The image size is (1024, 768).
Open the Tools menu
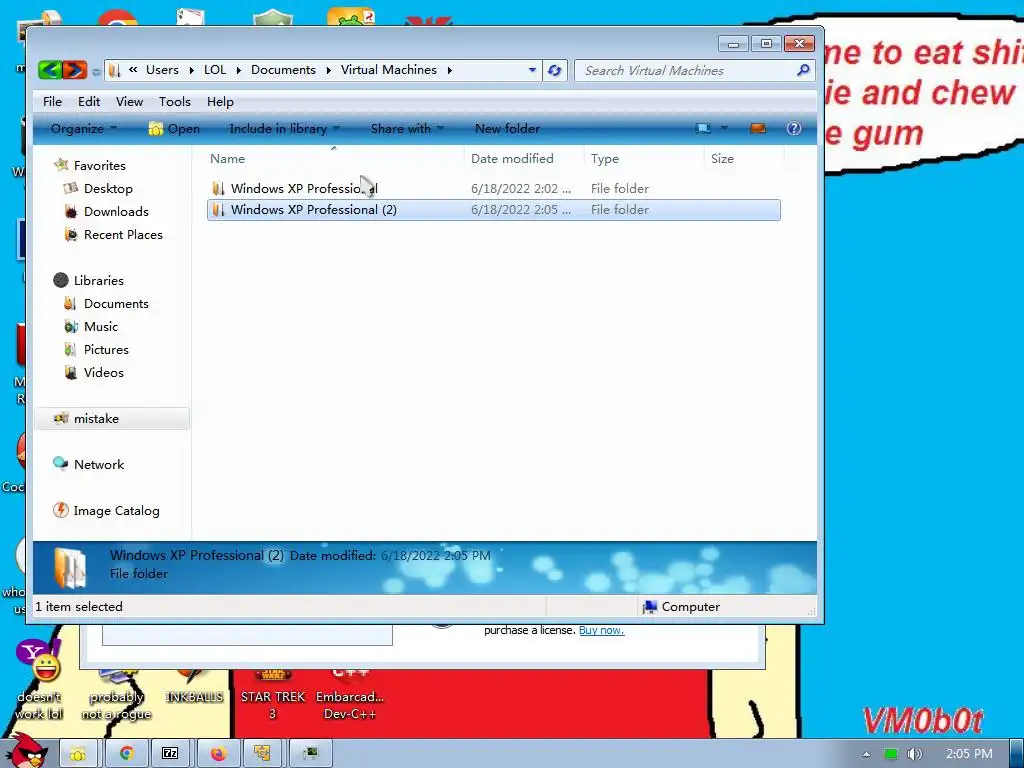coord(174,102)
